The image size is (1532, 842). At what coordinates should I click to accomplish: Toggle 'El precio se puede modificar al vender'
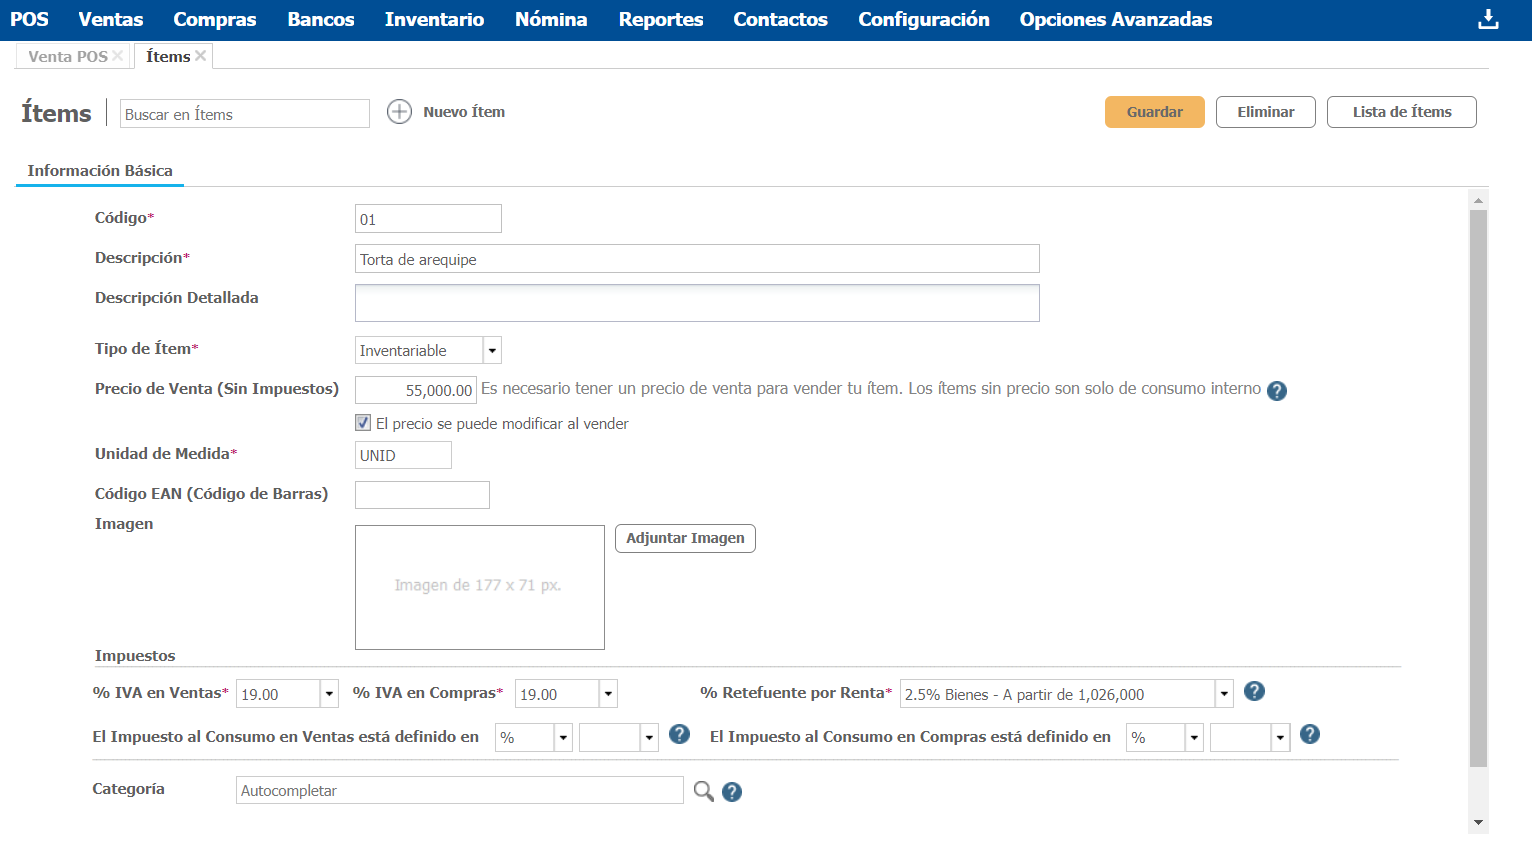click(x=363, y=423)
